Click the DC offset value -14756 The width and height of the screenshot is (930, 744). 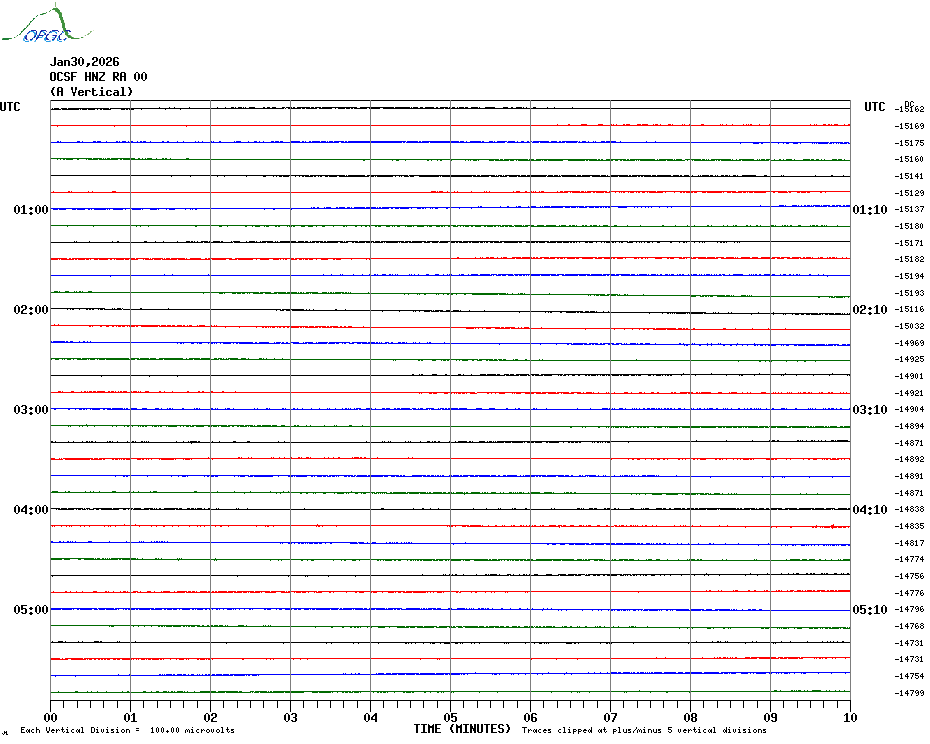point(910,576)
